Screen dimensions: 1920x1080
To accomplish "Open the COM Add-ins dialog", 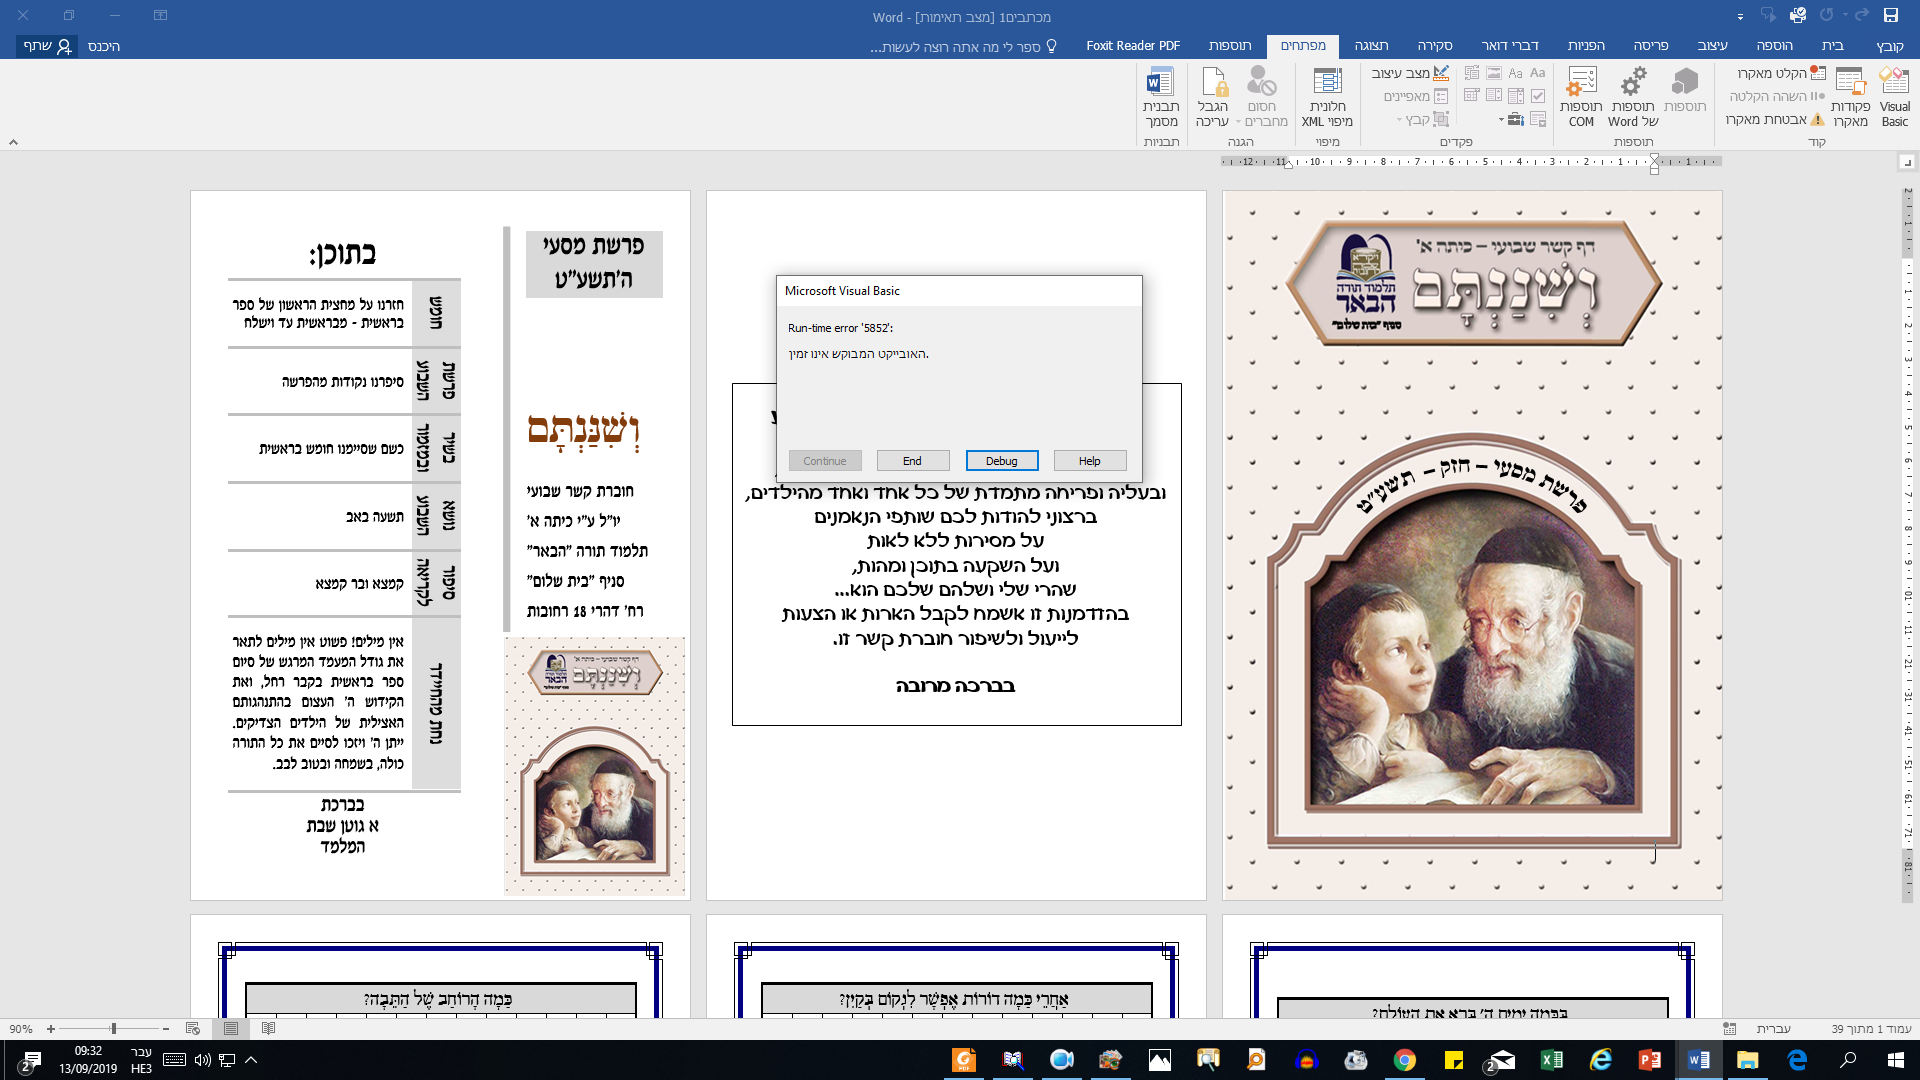I will point(1581,96).
